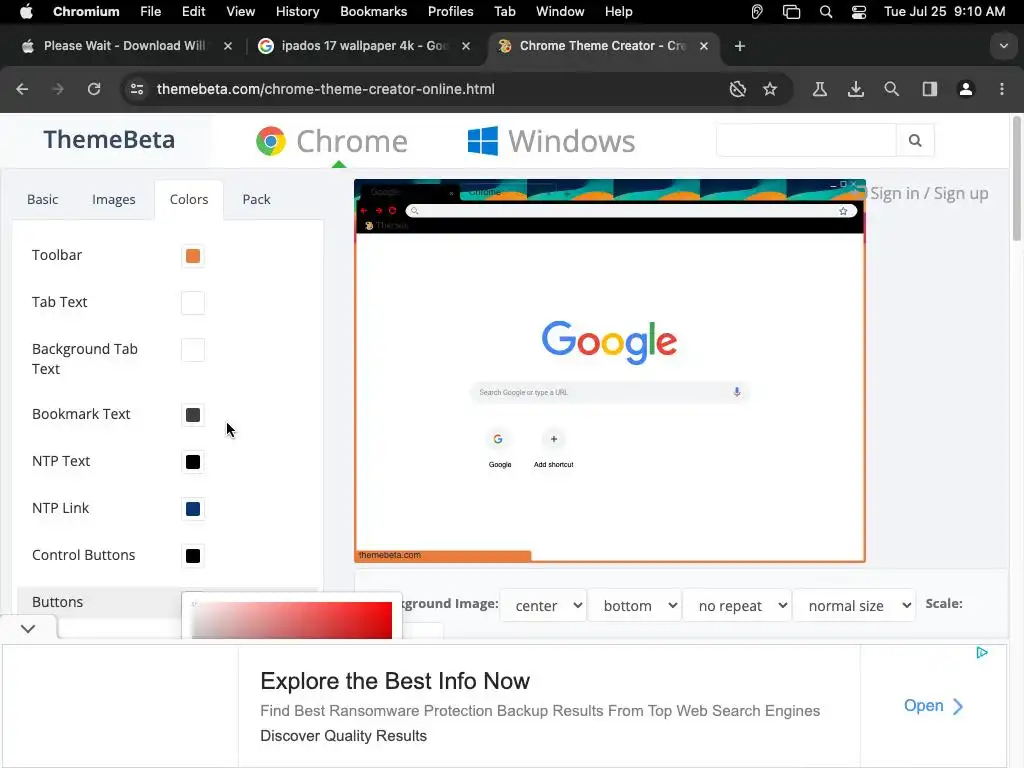Click the toolbar search magnifier icon
The width and height of the screenshot is (1024, 768).
coord(891,89)
